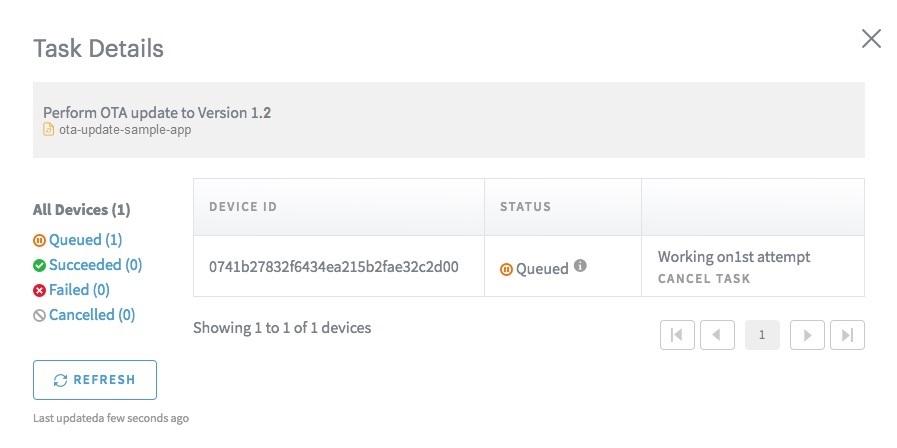Click the orange Queued filter icon in the sidebar
The height and width of the screenshot is (448, 897).
[39, 240]
